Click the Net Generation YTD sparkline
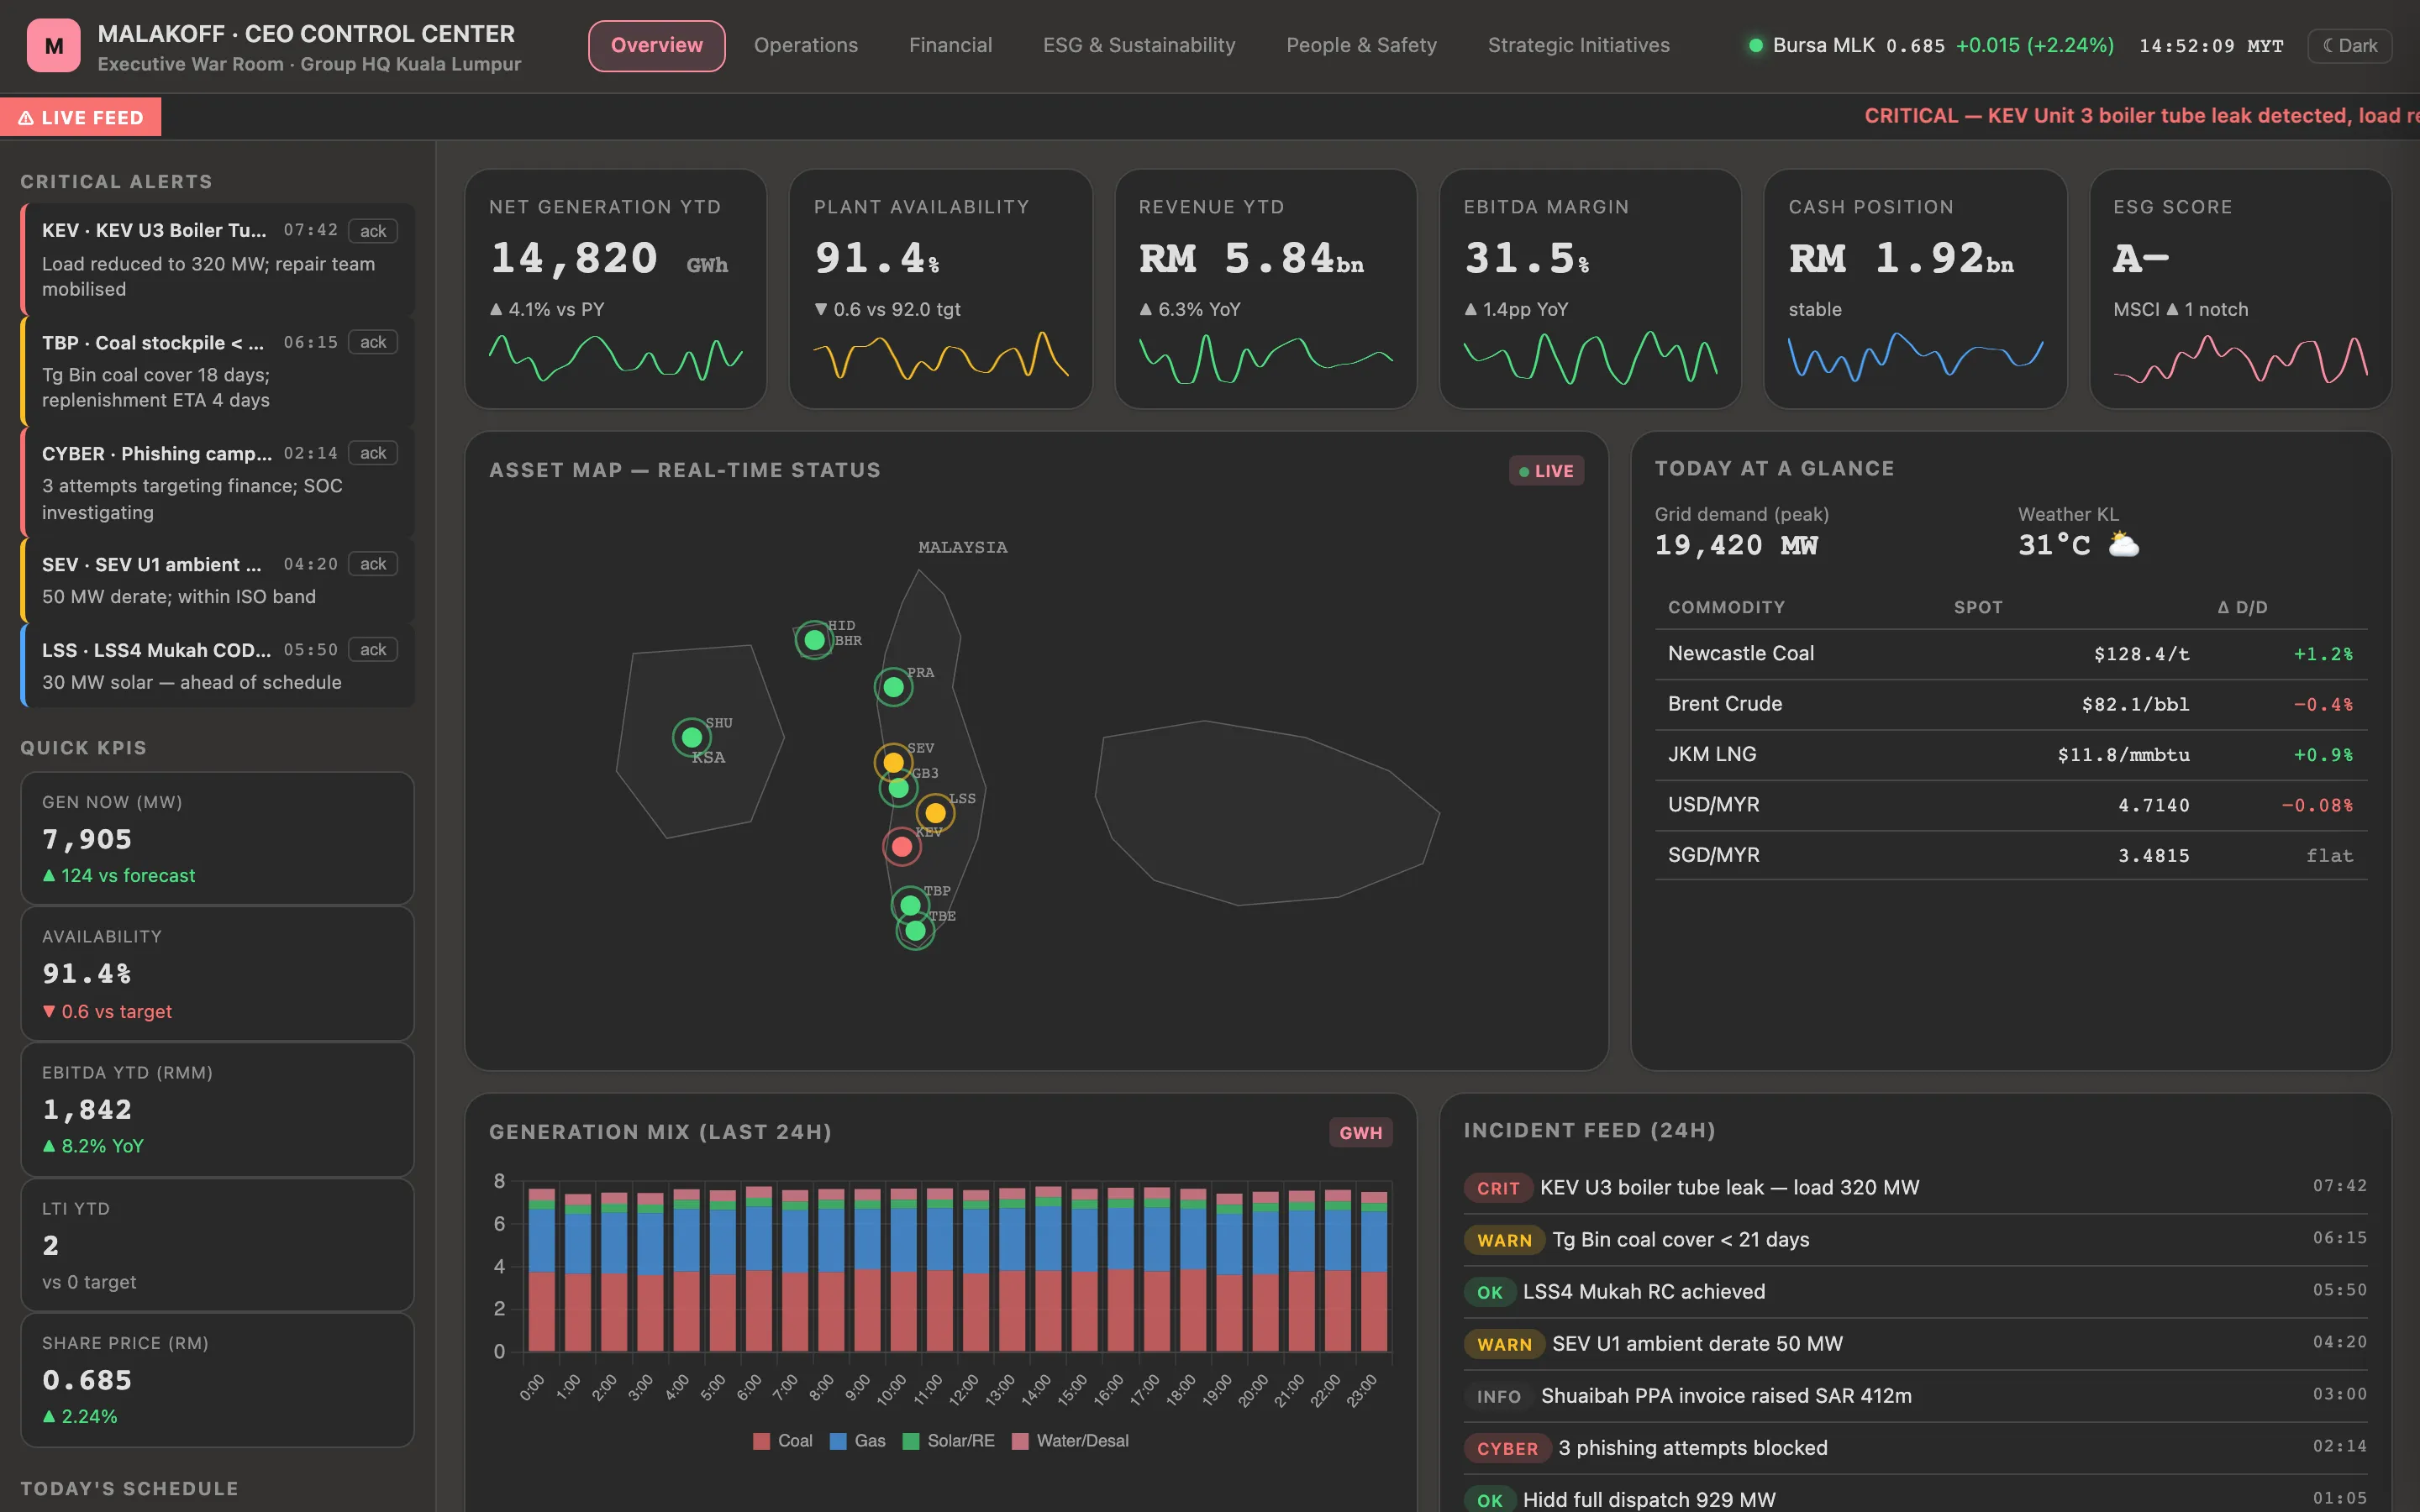The height and width of the screenshot is (1512, 2420). pos(615,357)
